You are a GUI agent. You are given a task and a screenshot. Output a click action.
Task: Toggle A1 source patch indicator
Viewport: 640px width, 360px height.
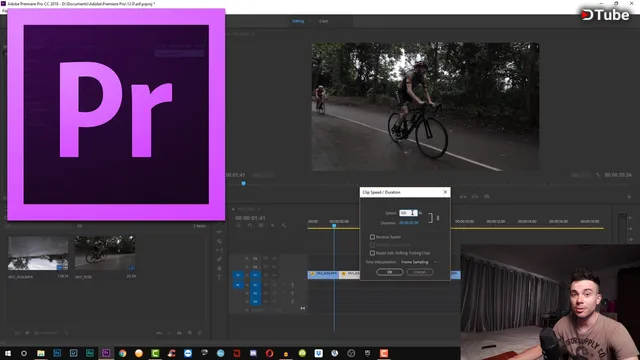(x=238, y=284)
